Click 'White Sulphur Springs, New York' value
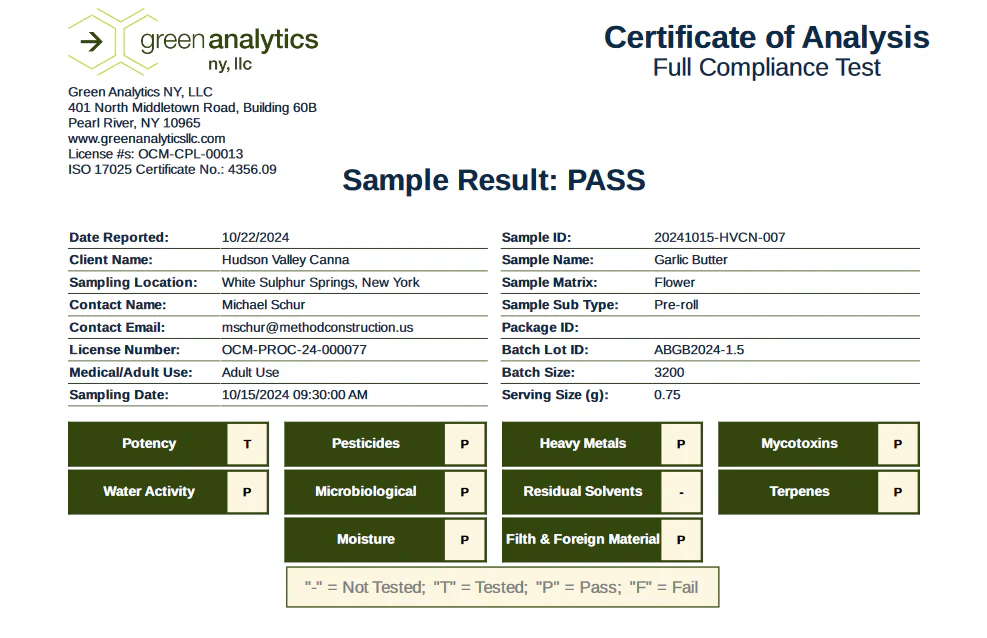 pyautogui.click(x=320, y=283)
